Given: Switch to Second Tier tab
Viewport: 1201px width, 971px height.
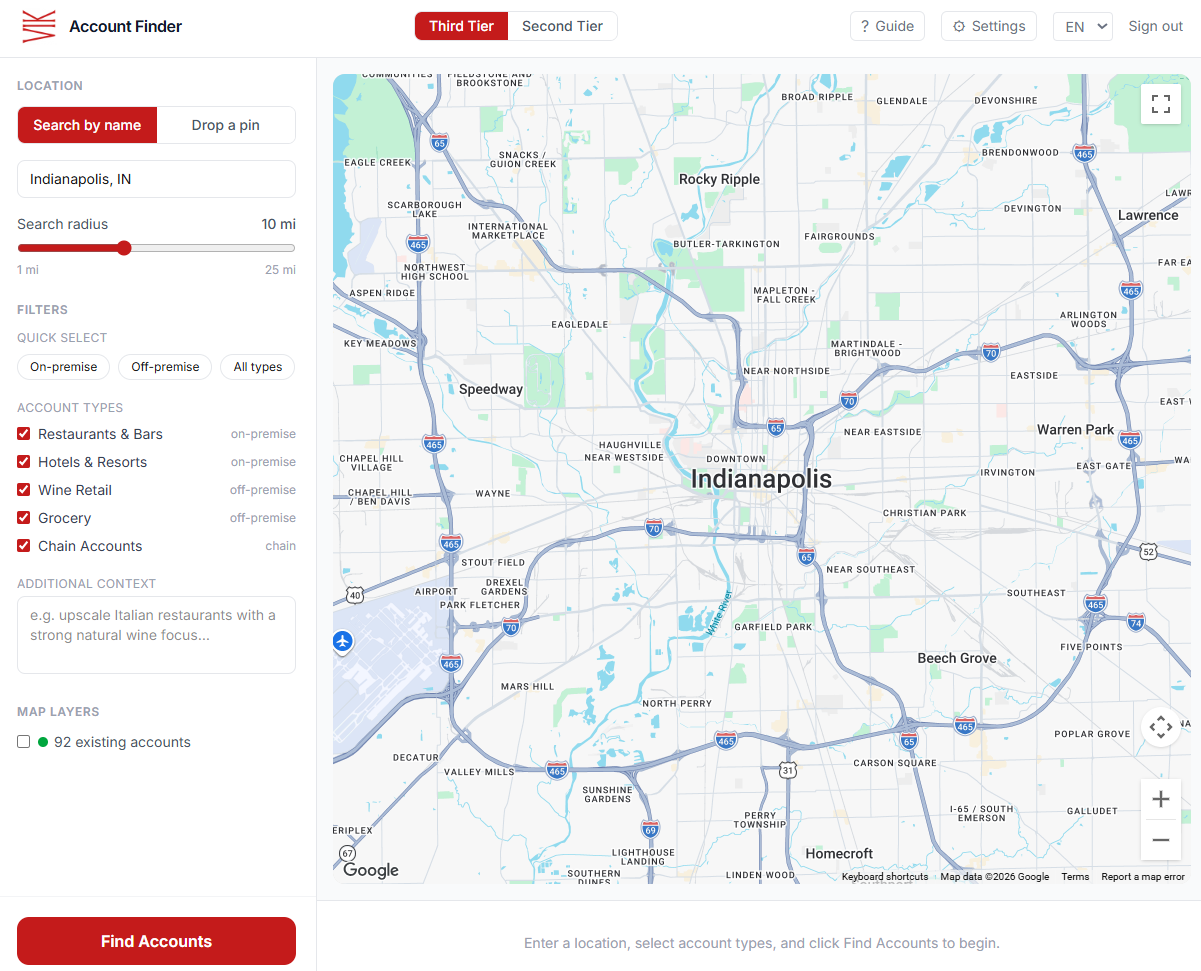Looking at the screenshot, I should coord(562,26).
